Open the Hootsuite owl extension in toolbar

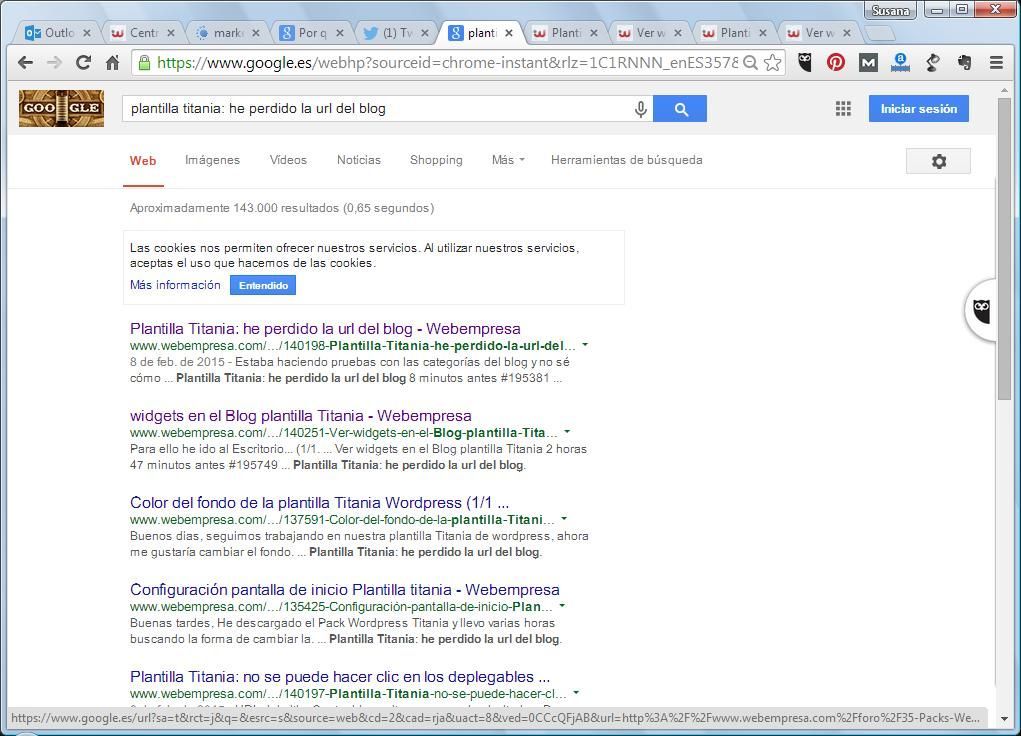[805, 63]
